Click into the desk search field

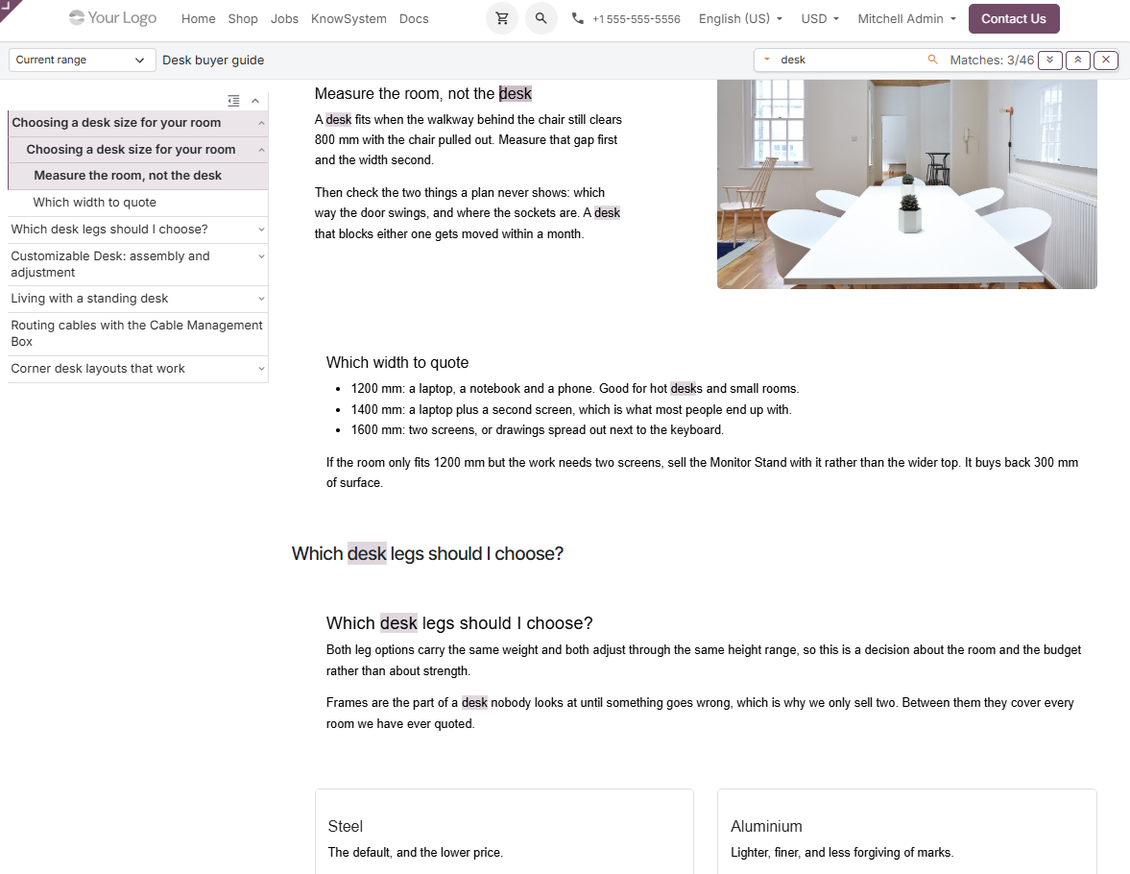coord(850,60)
